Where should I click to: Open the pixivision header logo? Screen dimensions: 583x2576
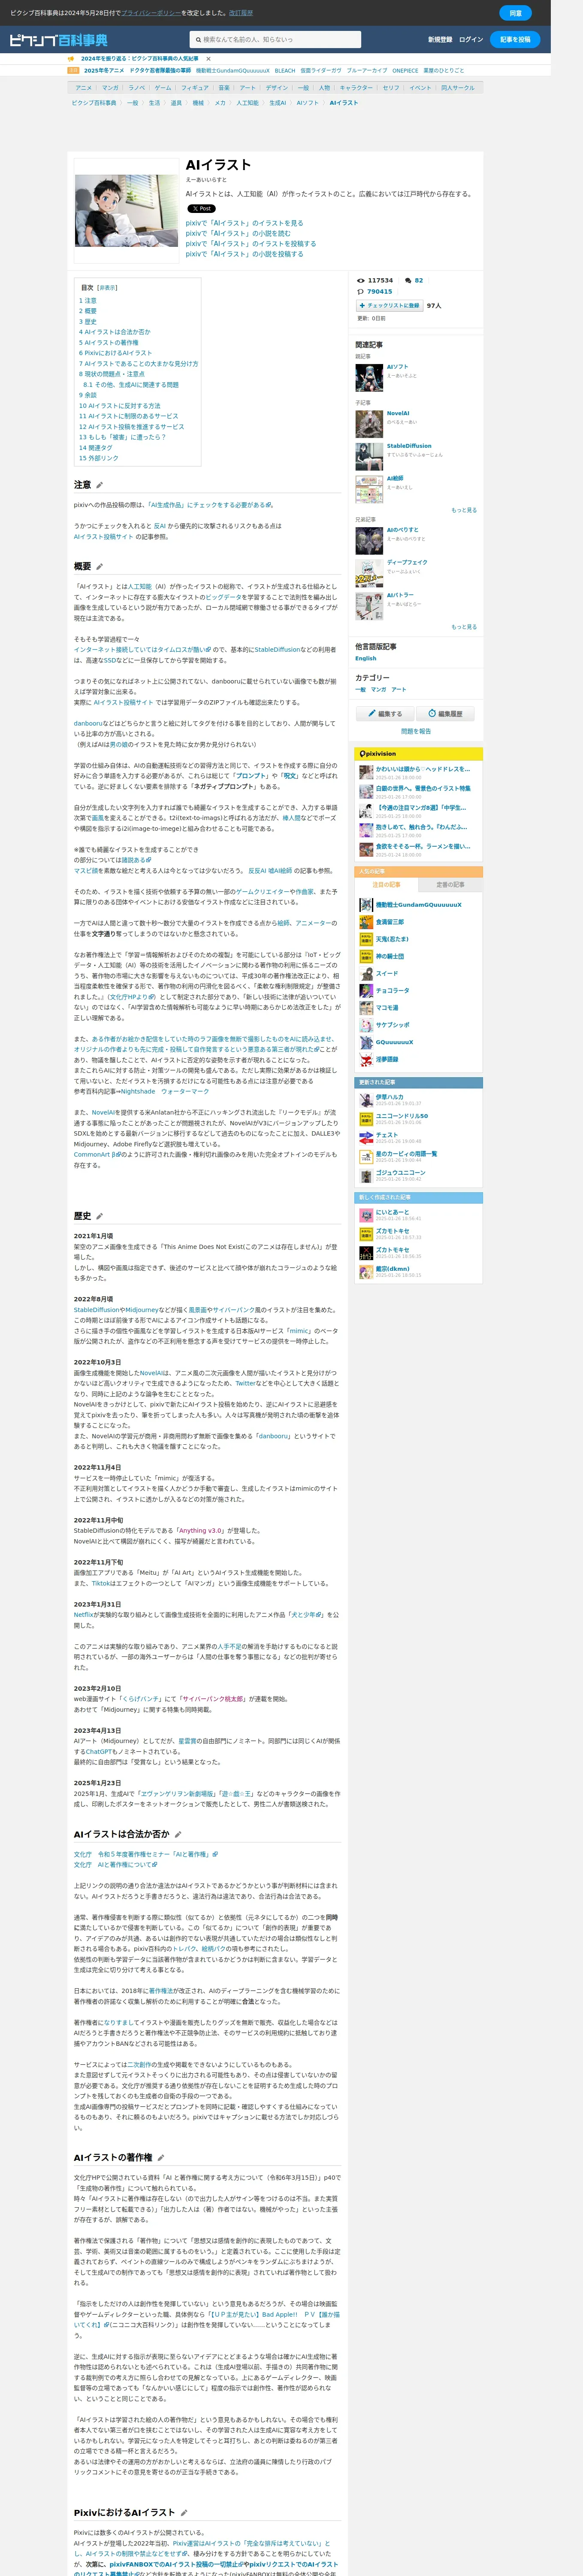tap(378, 754)
